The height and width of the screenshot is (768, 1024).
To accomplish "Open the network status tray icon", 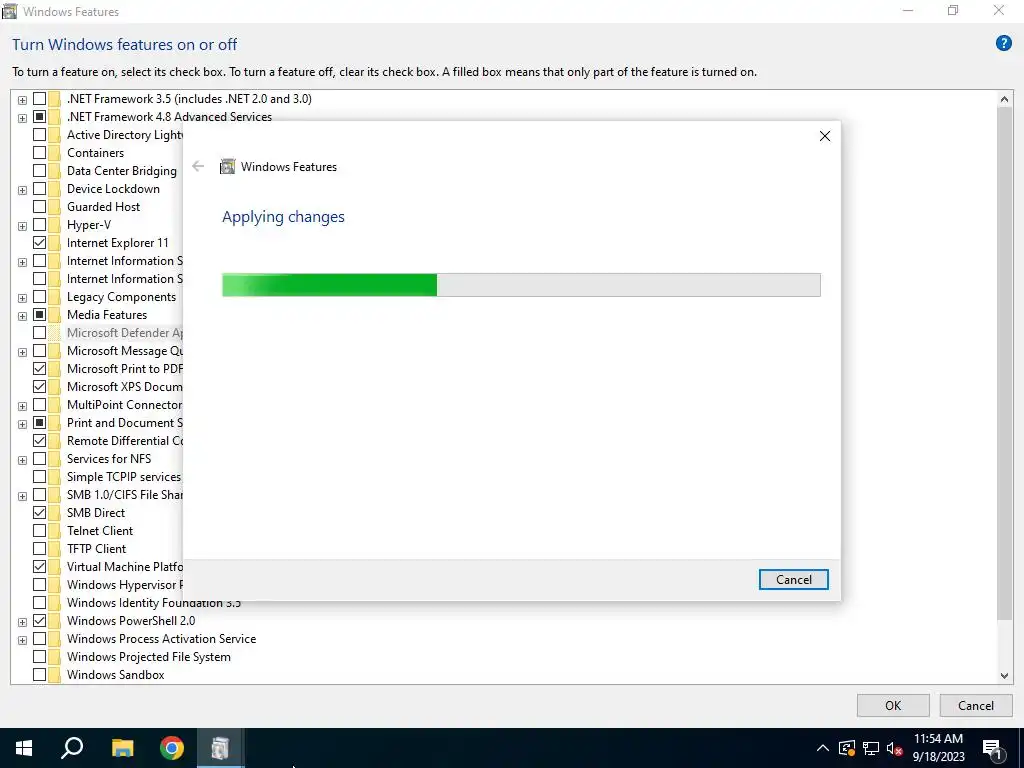I will [x=871, y=748].
